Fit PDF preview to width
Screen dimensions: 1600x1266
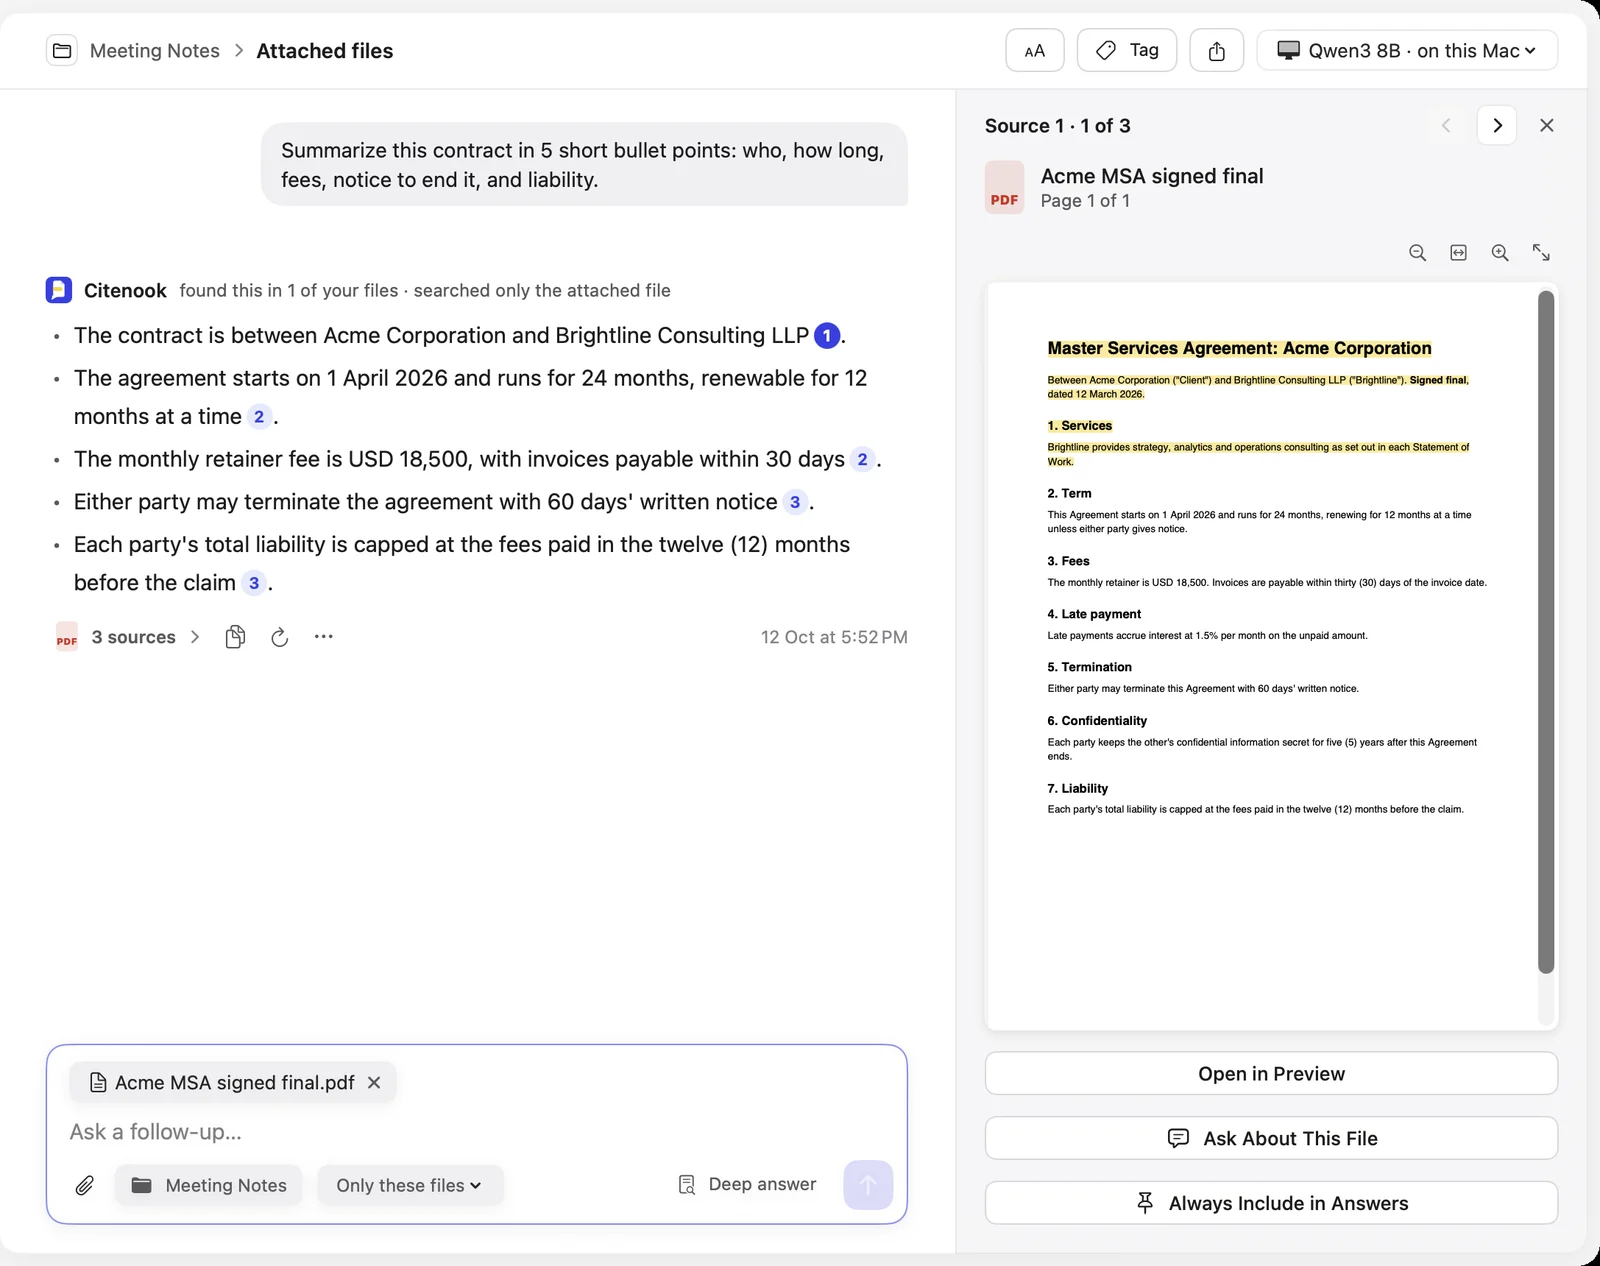click(x=1459, y=253)
